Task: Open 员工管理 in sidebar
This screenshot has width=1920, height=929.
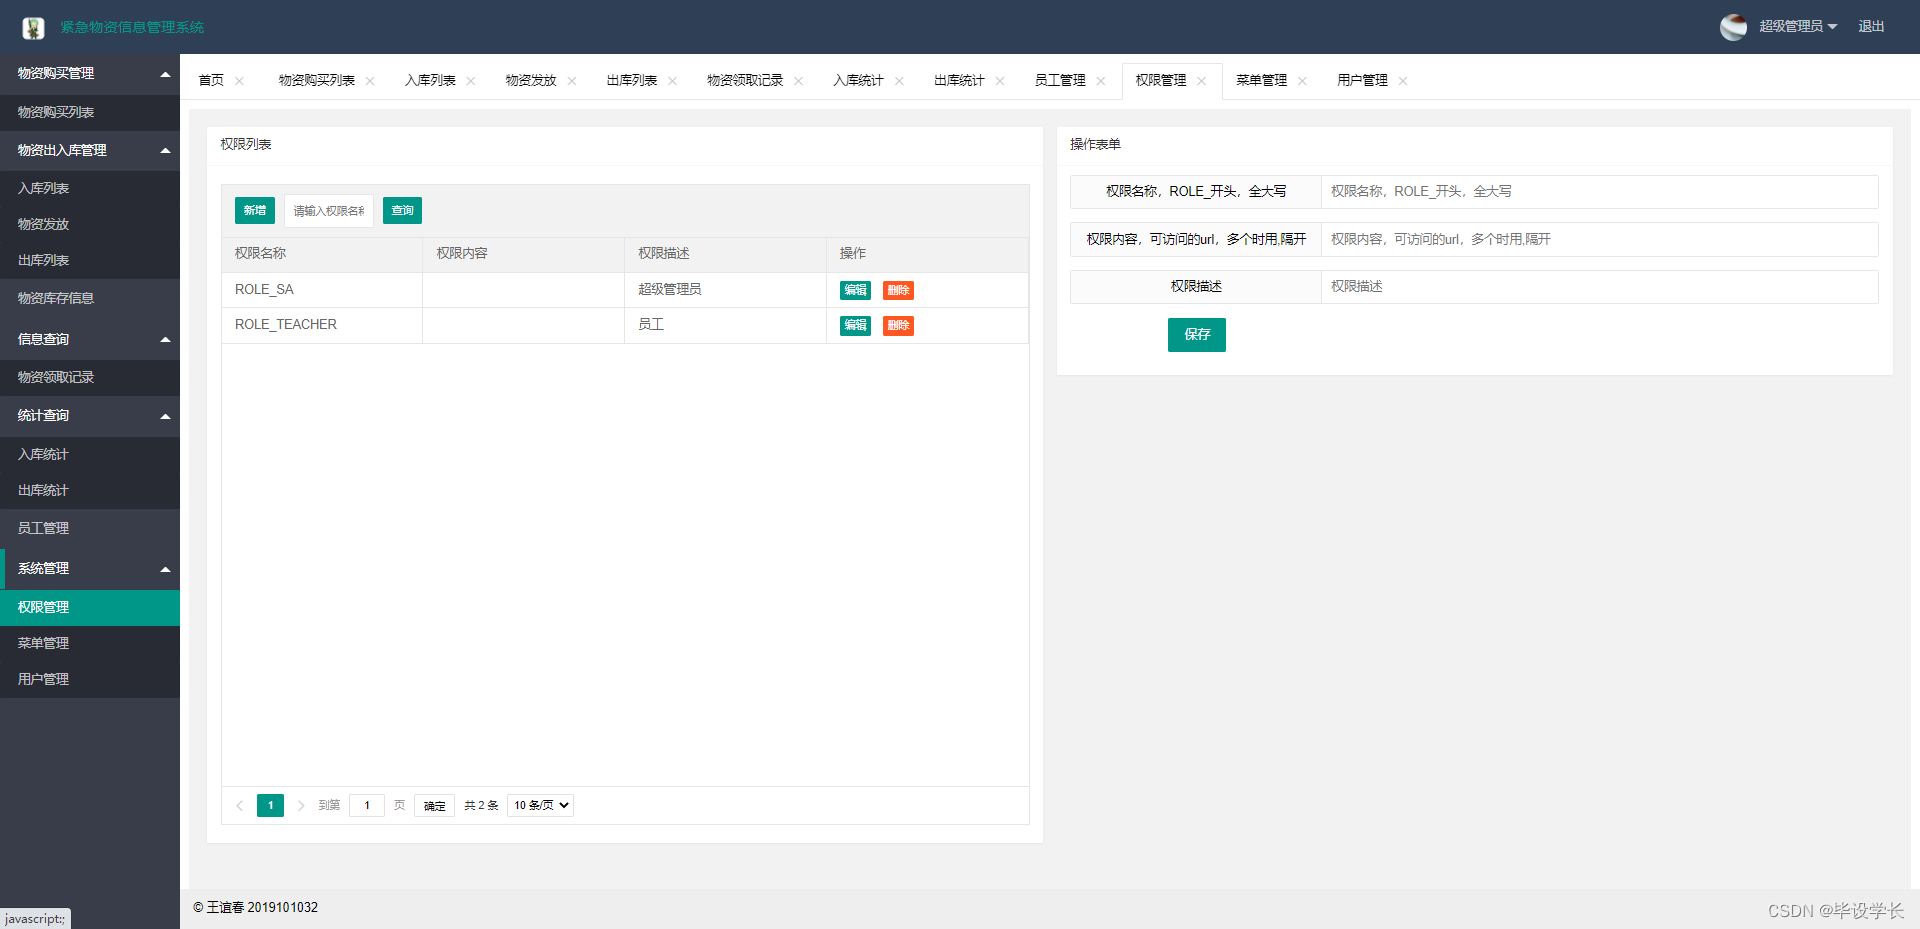Action: [90, 529]
